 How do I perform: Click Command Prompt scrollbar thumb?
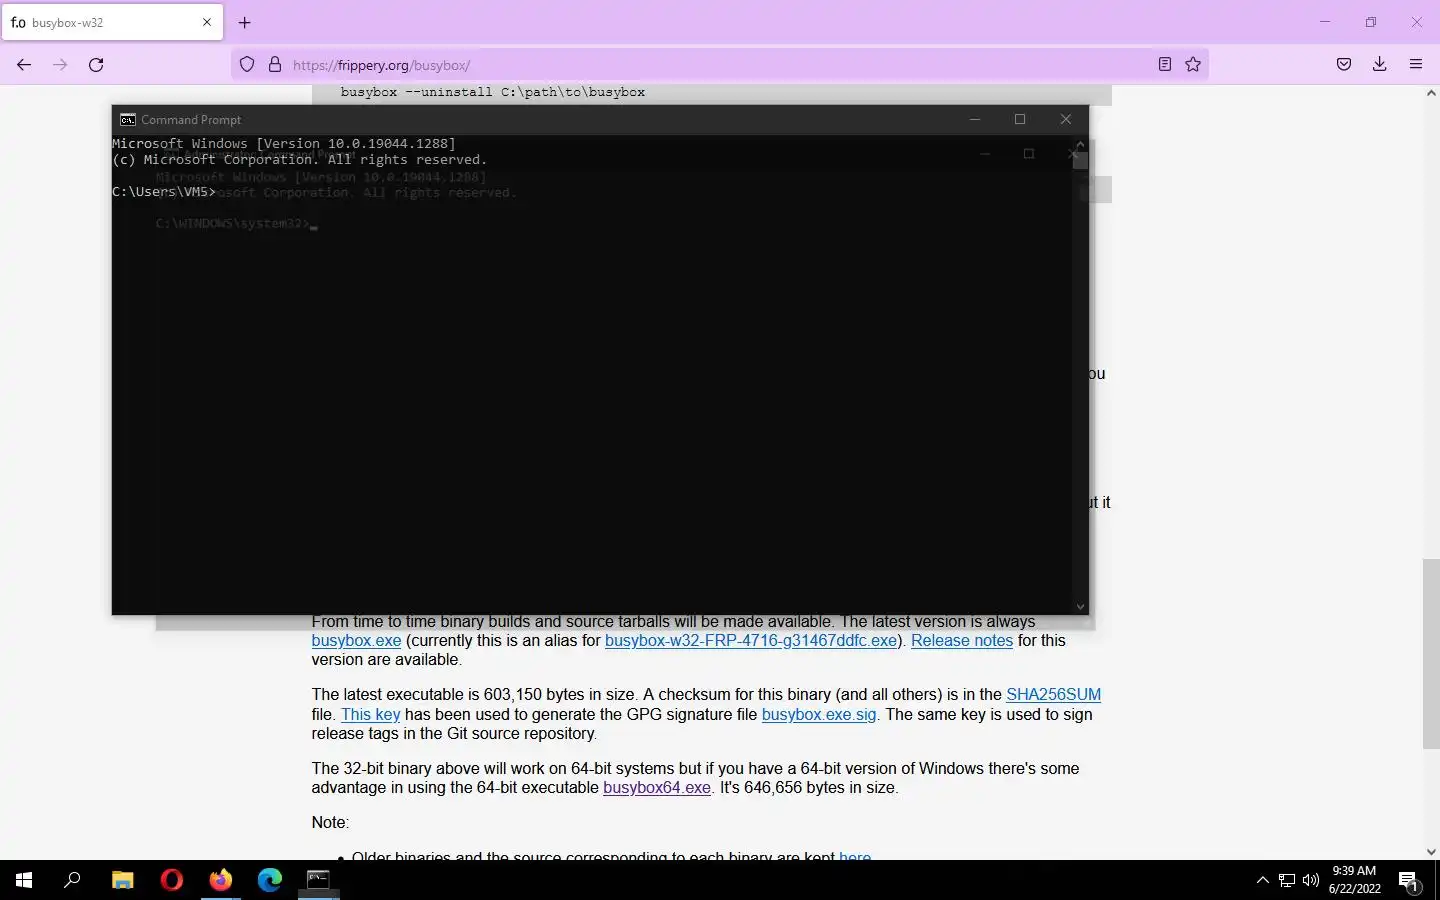point(1080,160)
